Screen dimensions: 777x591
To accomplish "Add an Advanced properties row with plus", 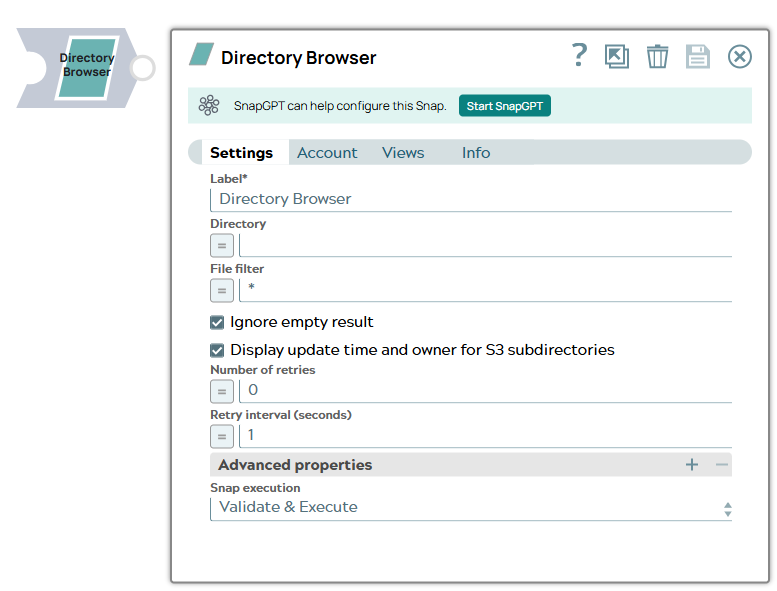I will (x=691, y=465).
